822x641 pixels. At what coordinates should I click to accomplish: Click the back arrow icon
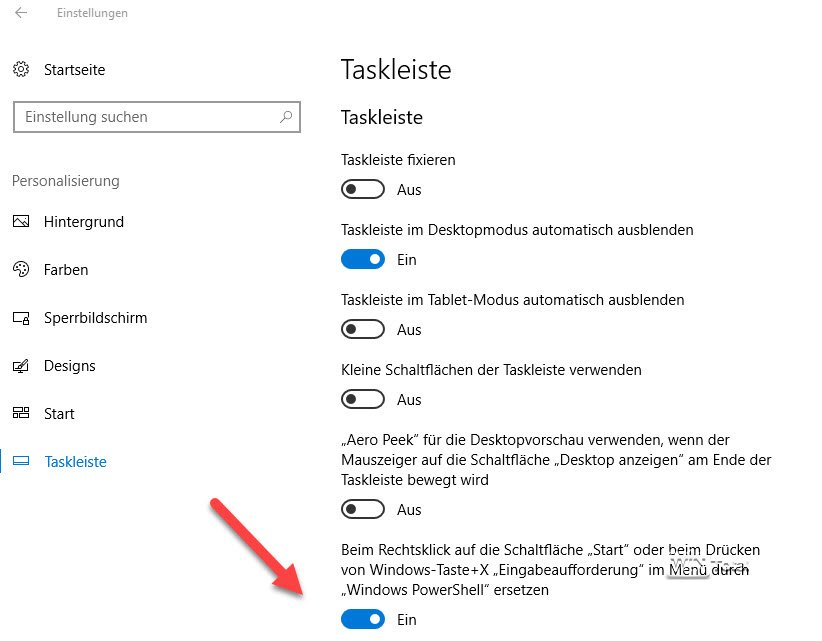21,13
